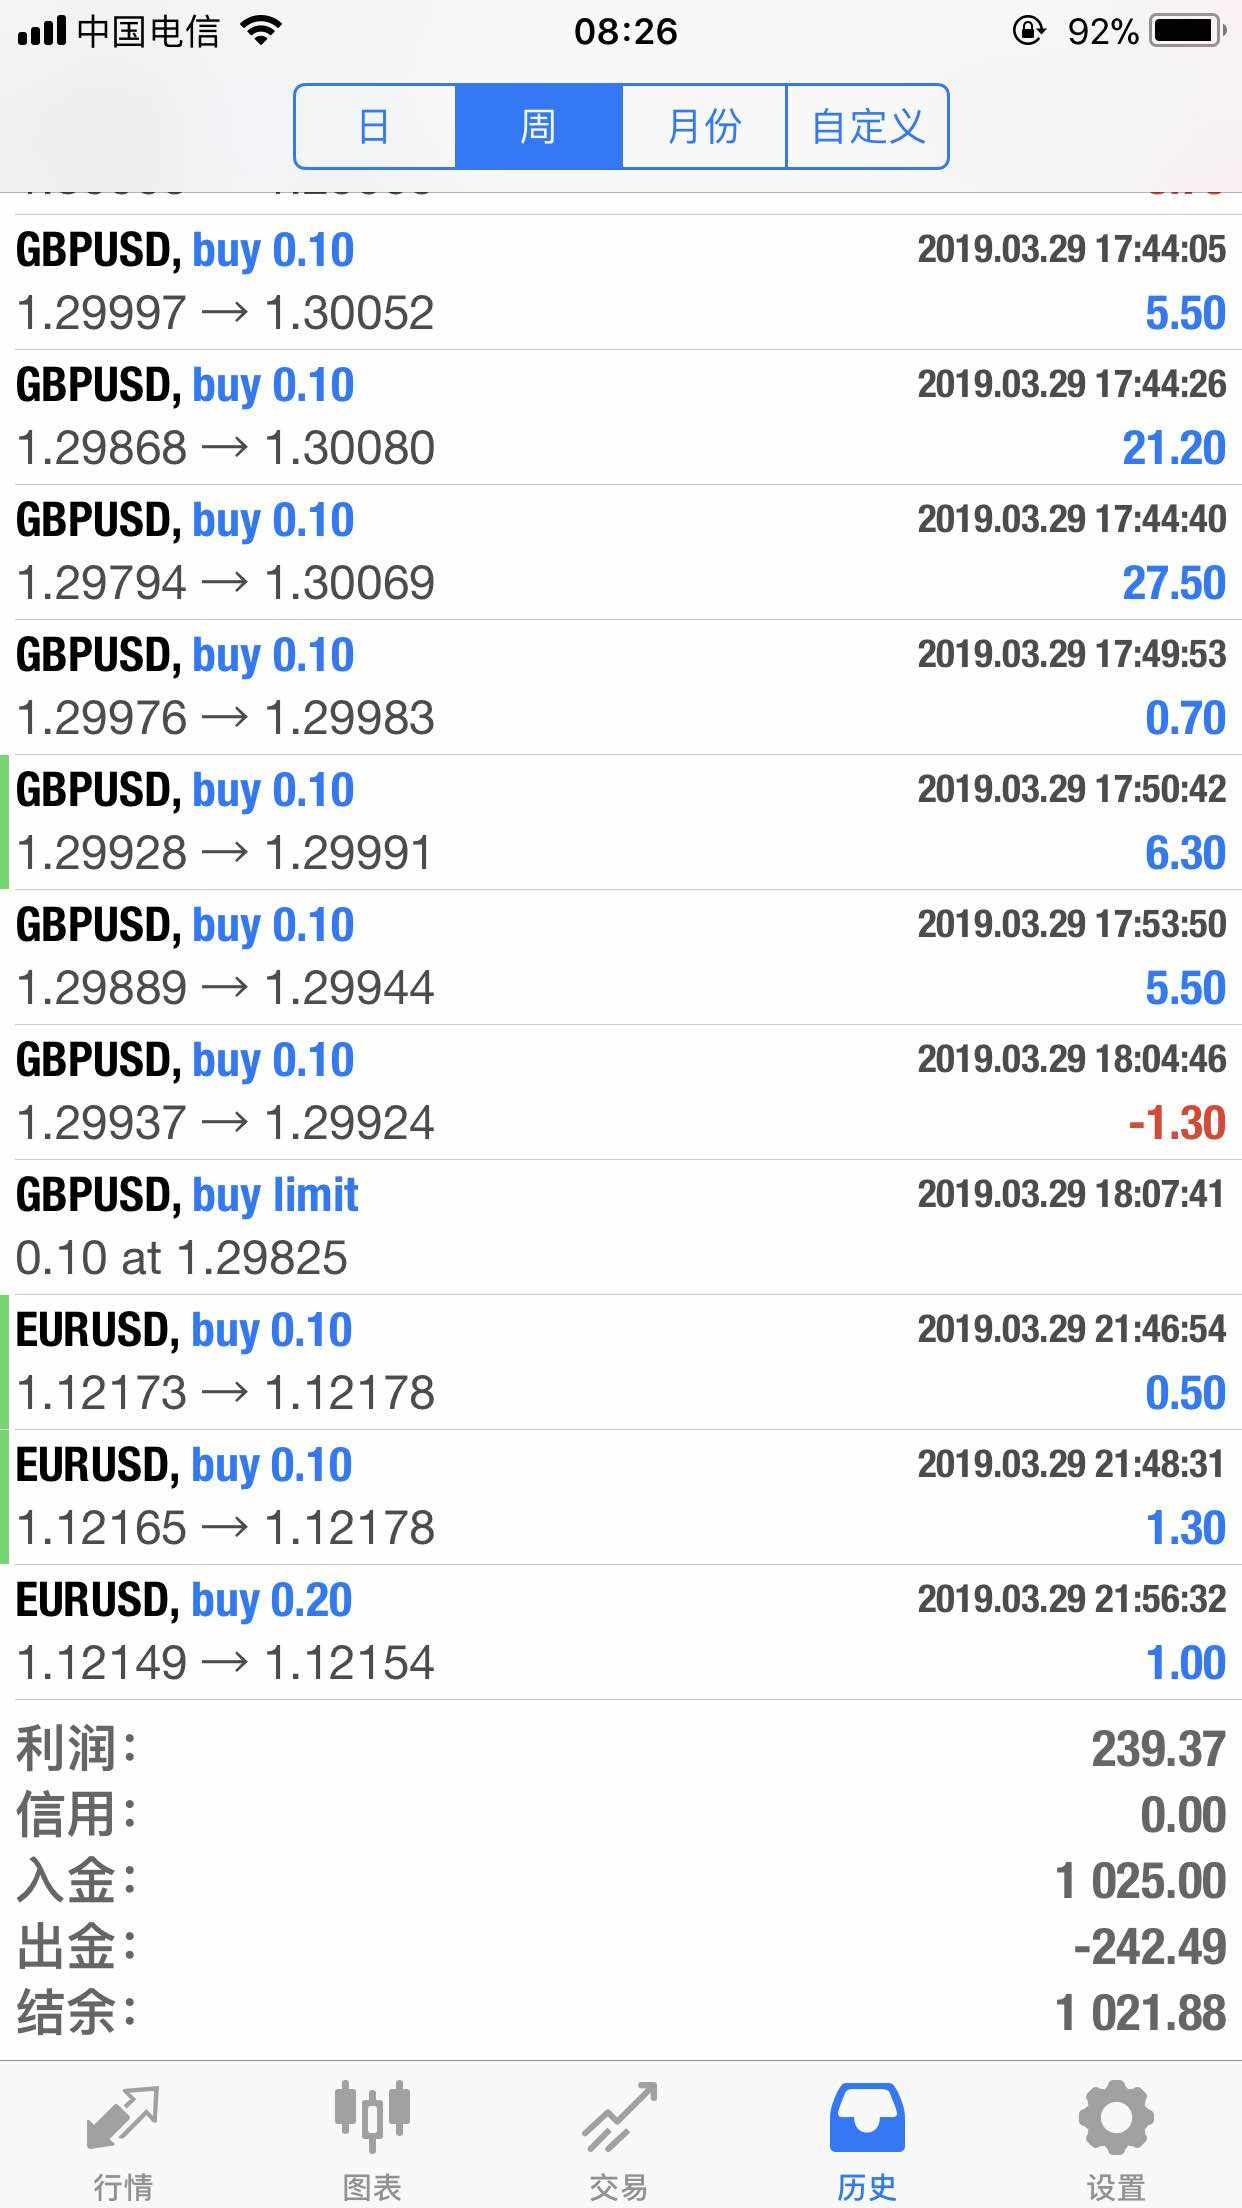This screenshot has height=2208, width=1242.
Task: Open the GBPUSD buy limit order at 1.29825
Action: (x=620, y=1227)
